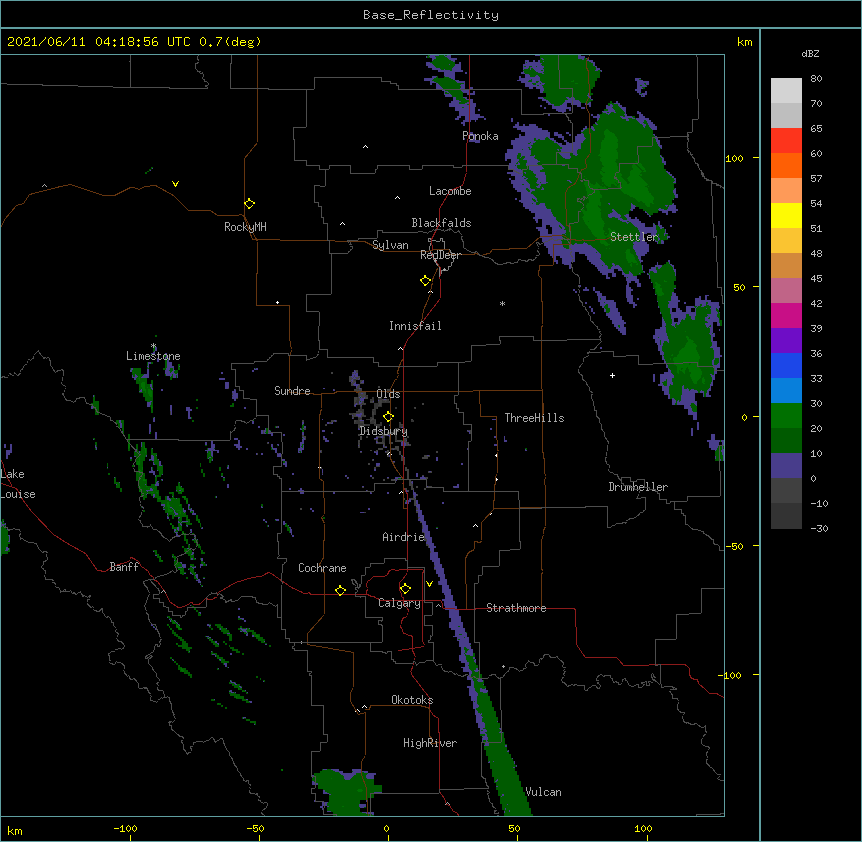This screenshot has width=862, height=842.
Task: Click the Stettler city label
Action: coord(634,237)
